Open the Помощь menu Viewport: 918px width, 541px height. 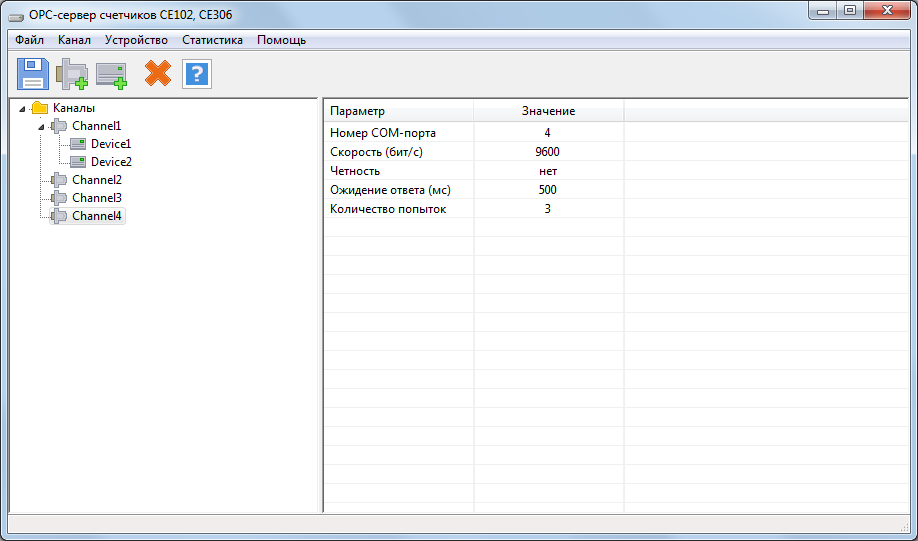pos(282,40)
